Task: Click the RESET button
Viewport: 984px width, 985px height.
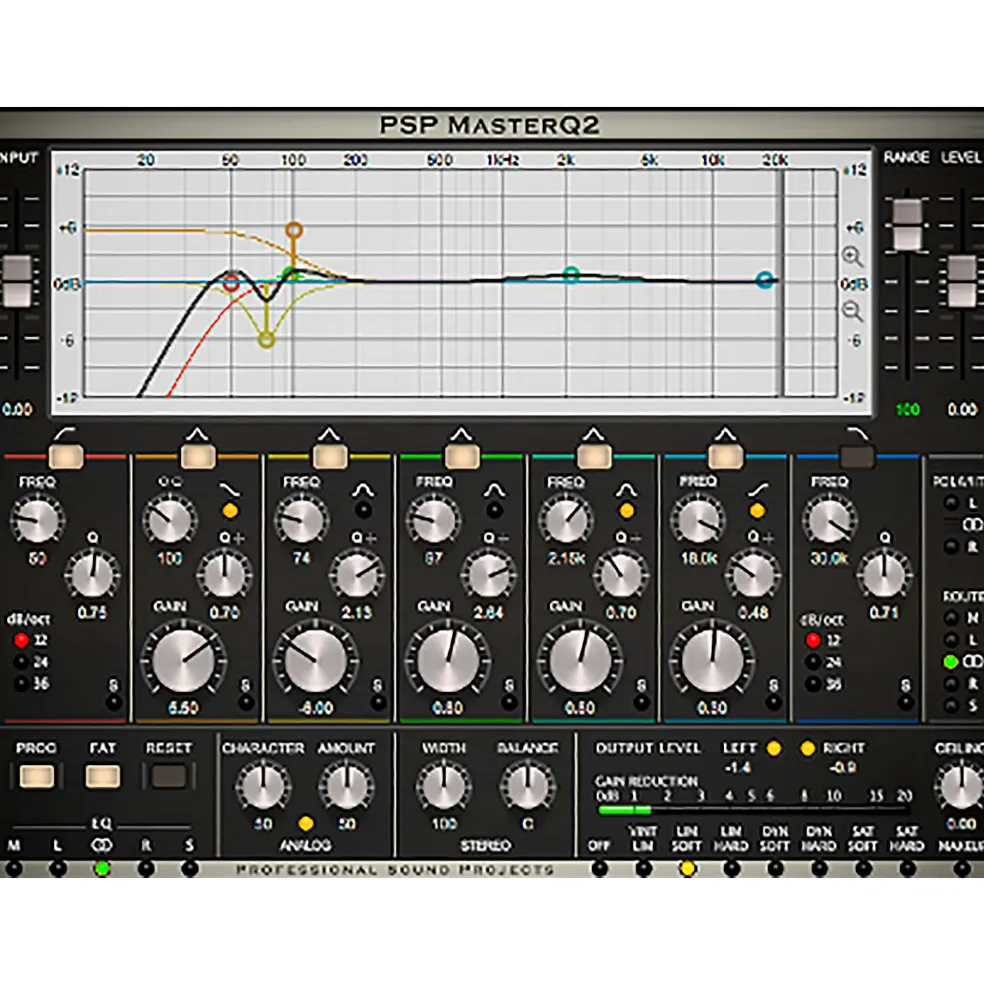Action: pos(168,776)
